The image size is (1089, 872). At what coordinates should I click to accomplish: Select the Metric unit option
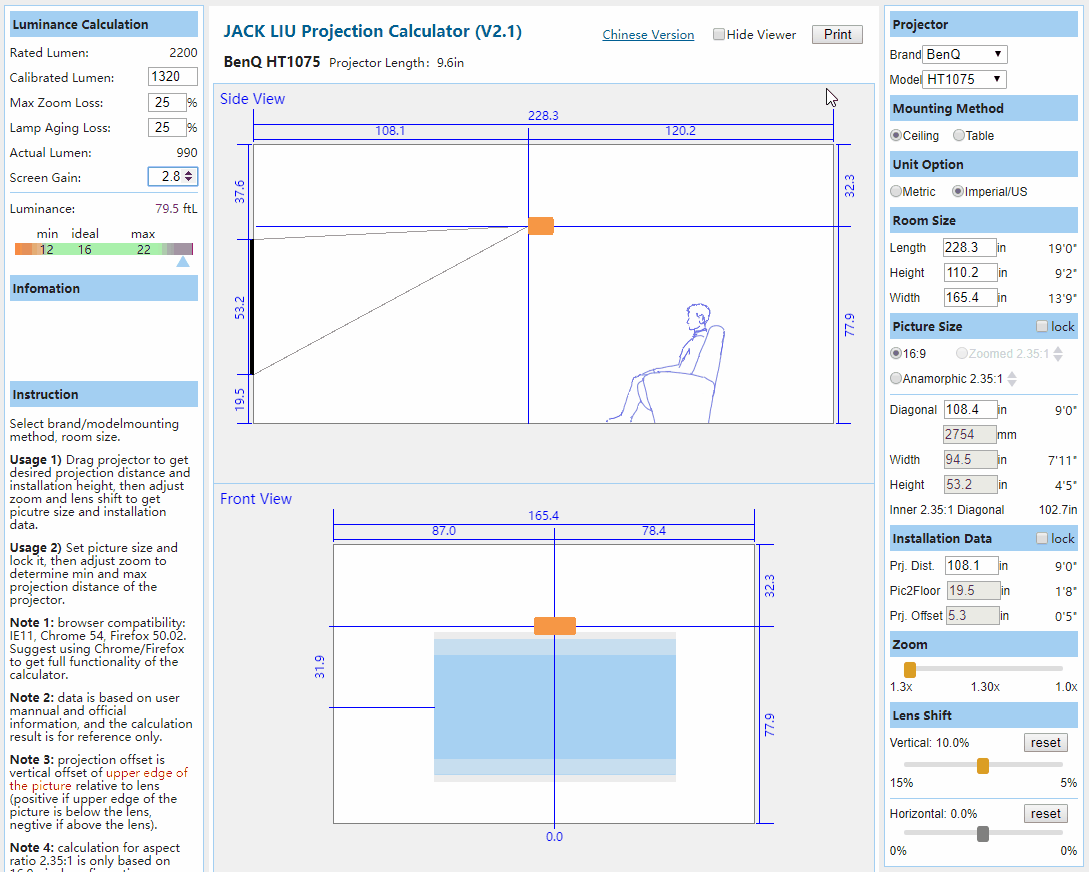coord(896,192)
